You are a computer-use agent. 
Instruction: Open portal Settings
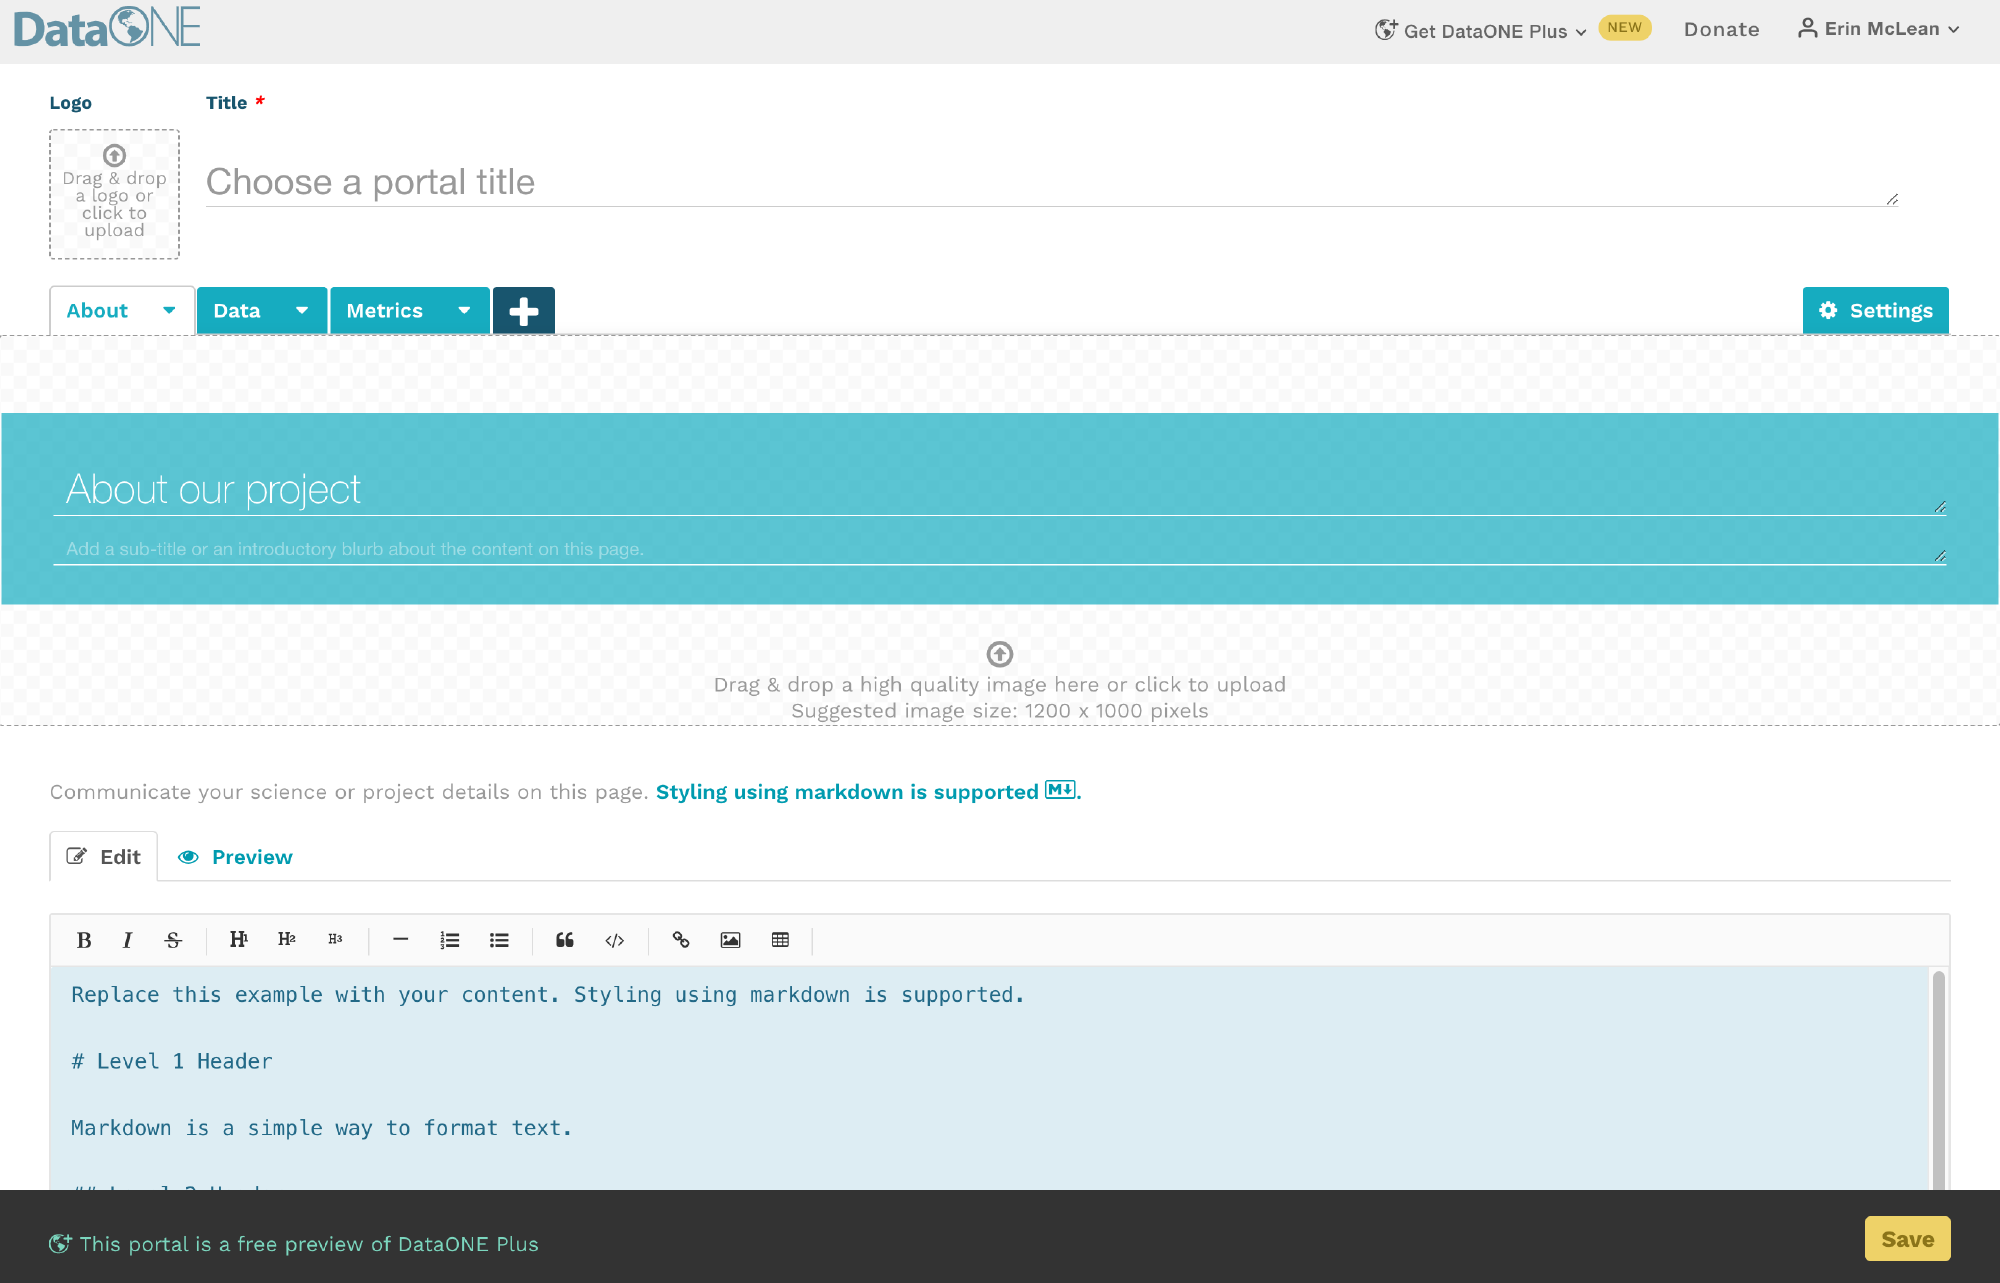coord(1875,311)
